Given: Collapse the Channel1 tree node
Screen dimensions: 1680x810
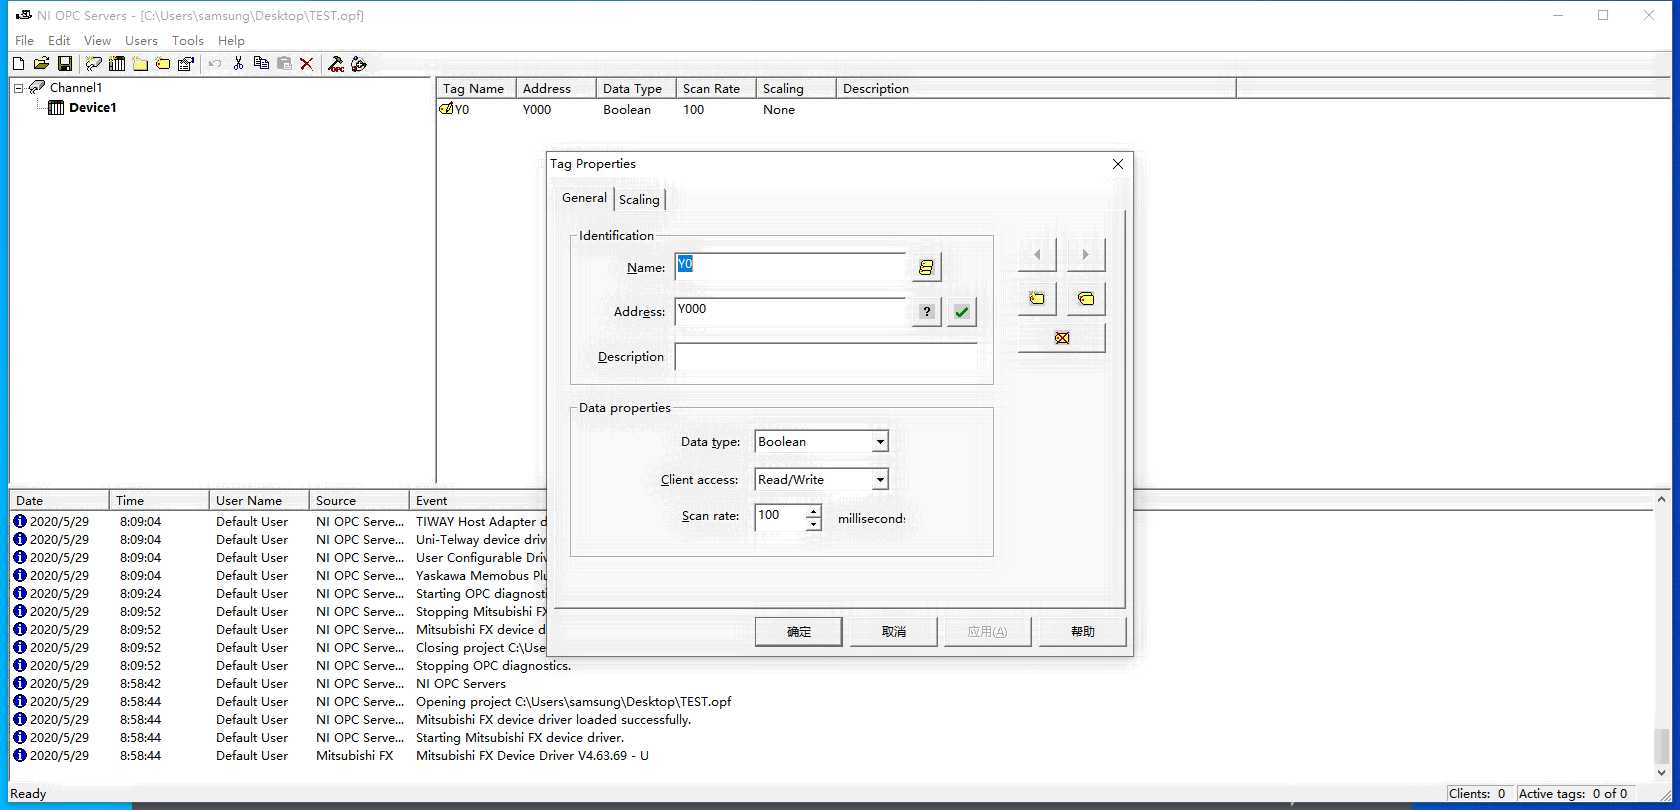Looking at the screenshot, I should (x=18, y=88).
